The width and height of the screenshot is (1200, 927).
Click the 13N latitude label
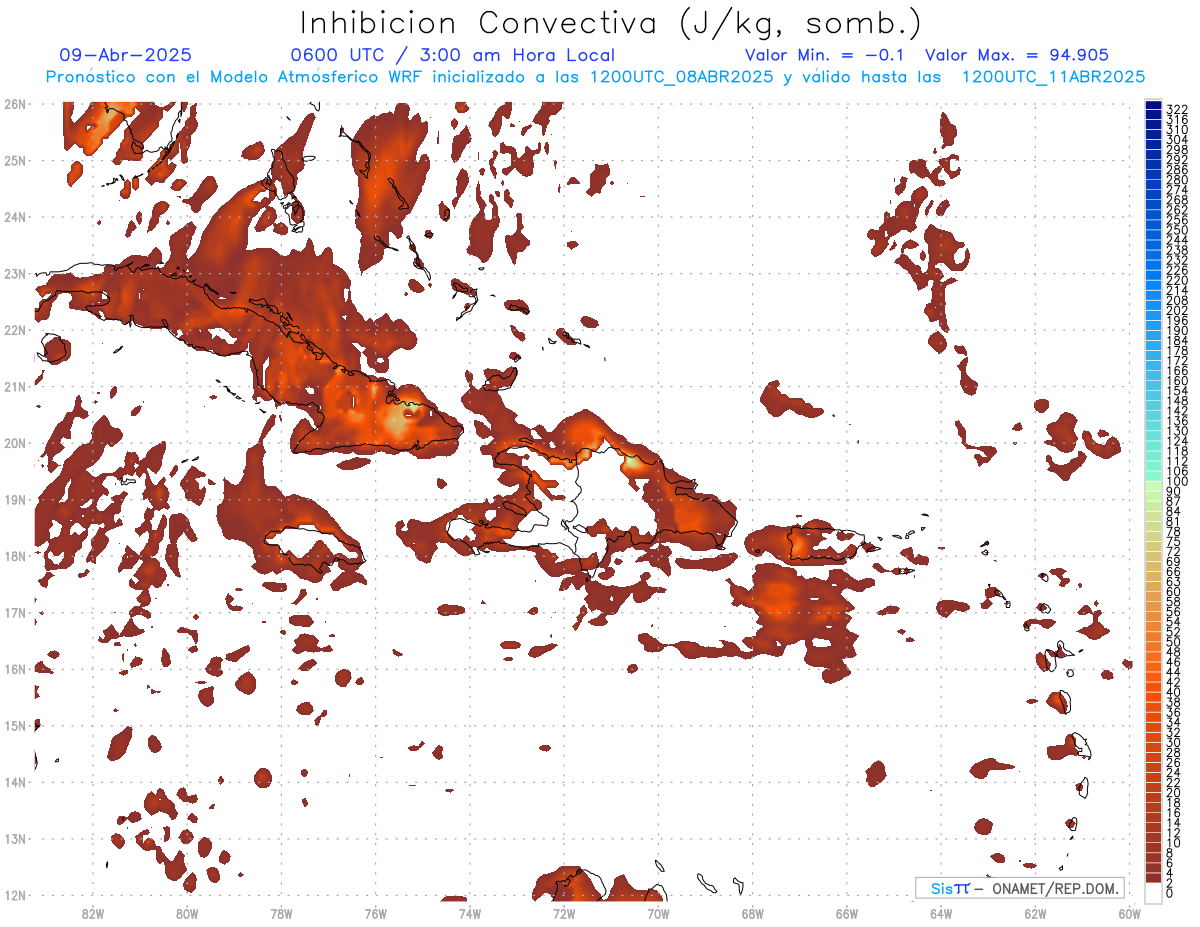point(14,838)
